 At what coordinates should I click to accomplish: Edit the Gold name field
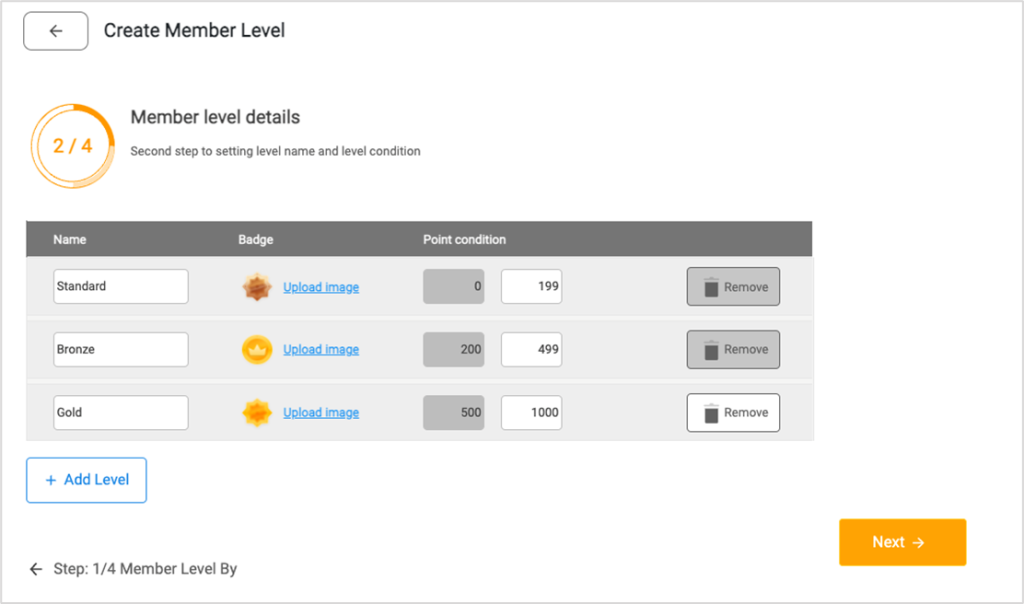(x=121, y=413)
